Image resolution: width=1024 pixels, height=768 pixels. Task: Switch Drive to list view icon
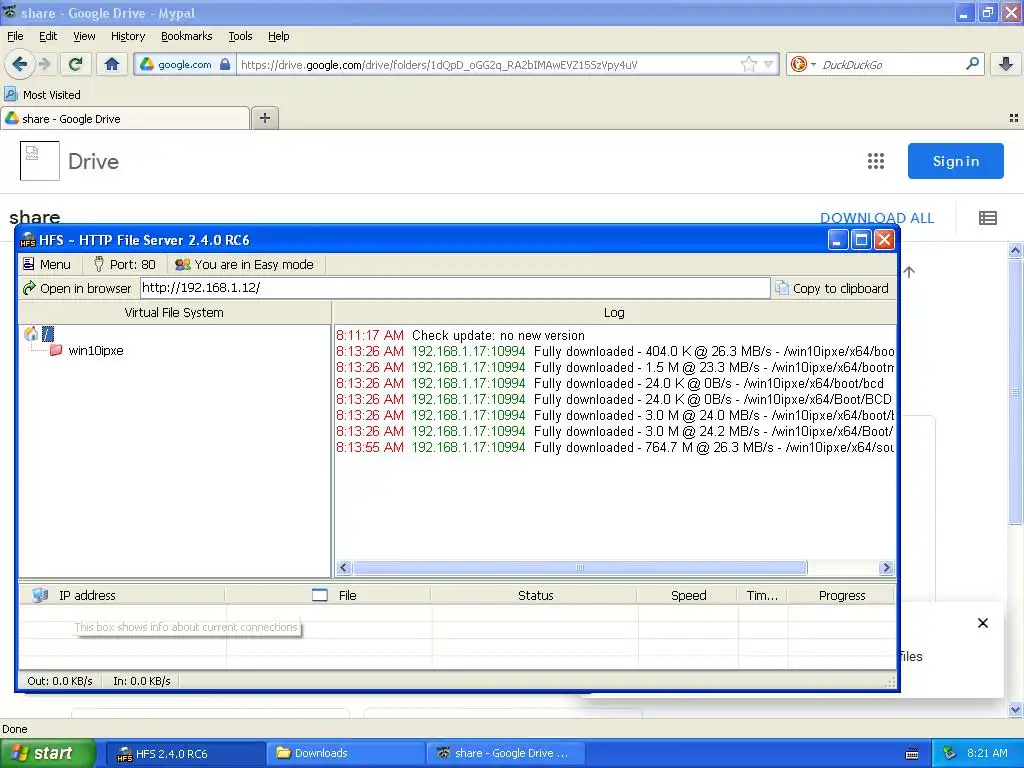(987, 218)
